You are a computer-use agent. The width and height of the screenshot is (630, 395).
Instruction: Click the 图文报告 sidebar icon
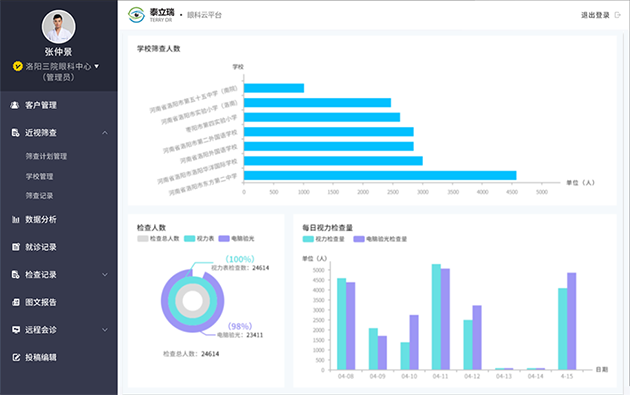coord(15,302)
